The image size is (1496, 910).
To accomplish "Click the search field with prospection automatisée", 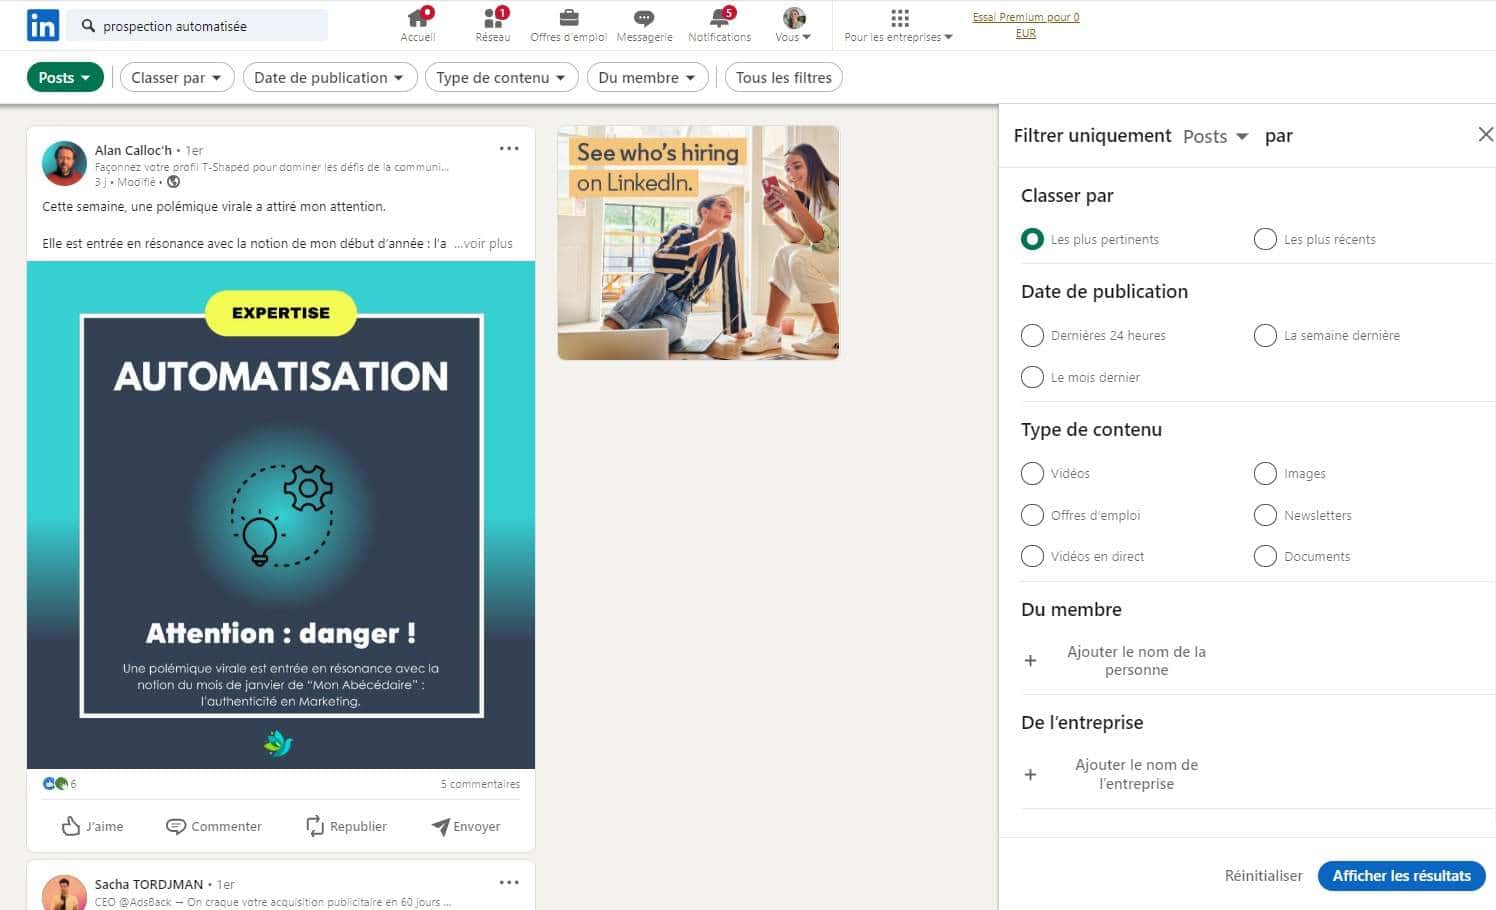I will pos(197,26).
